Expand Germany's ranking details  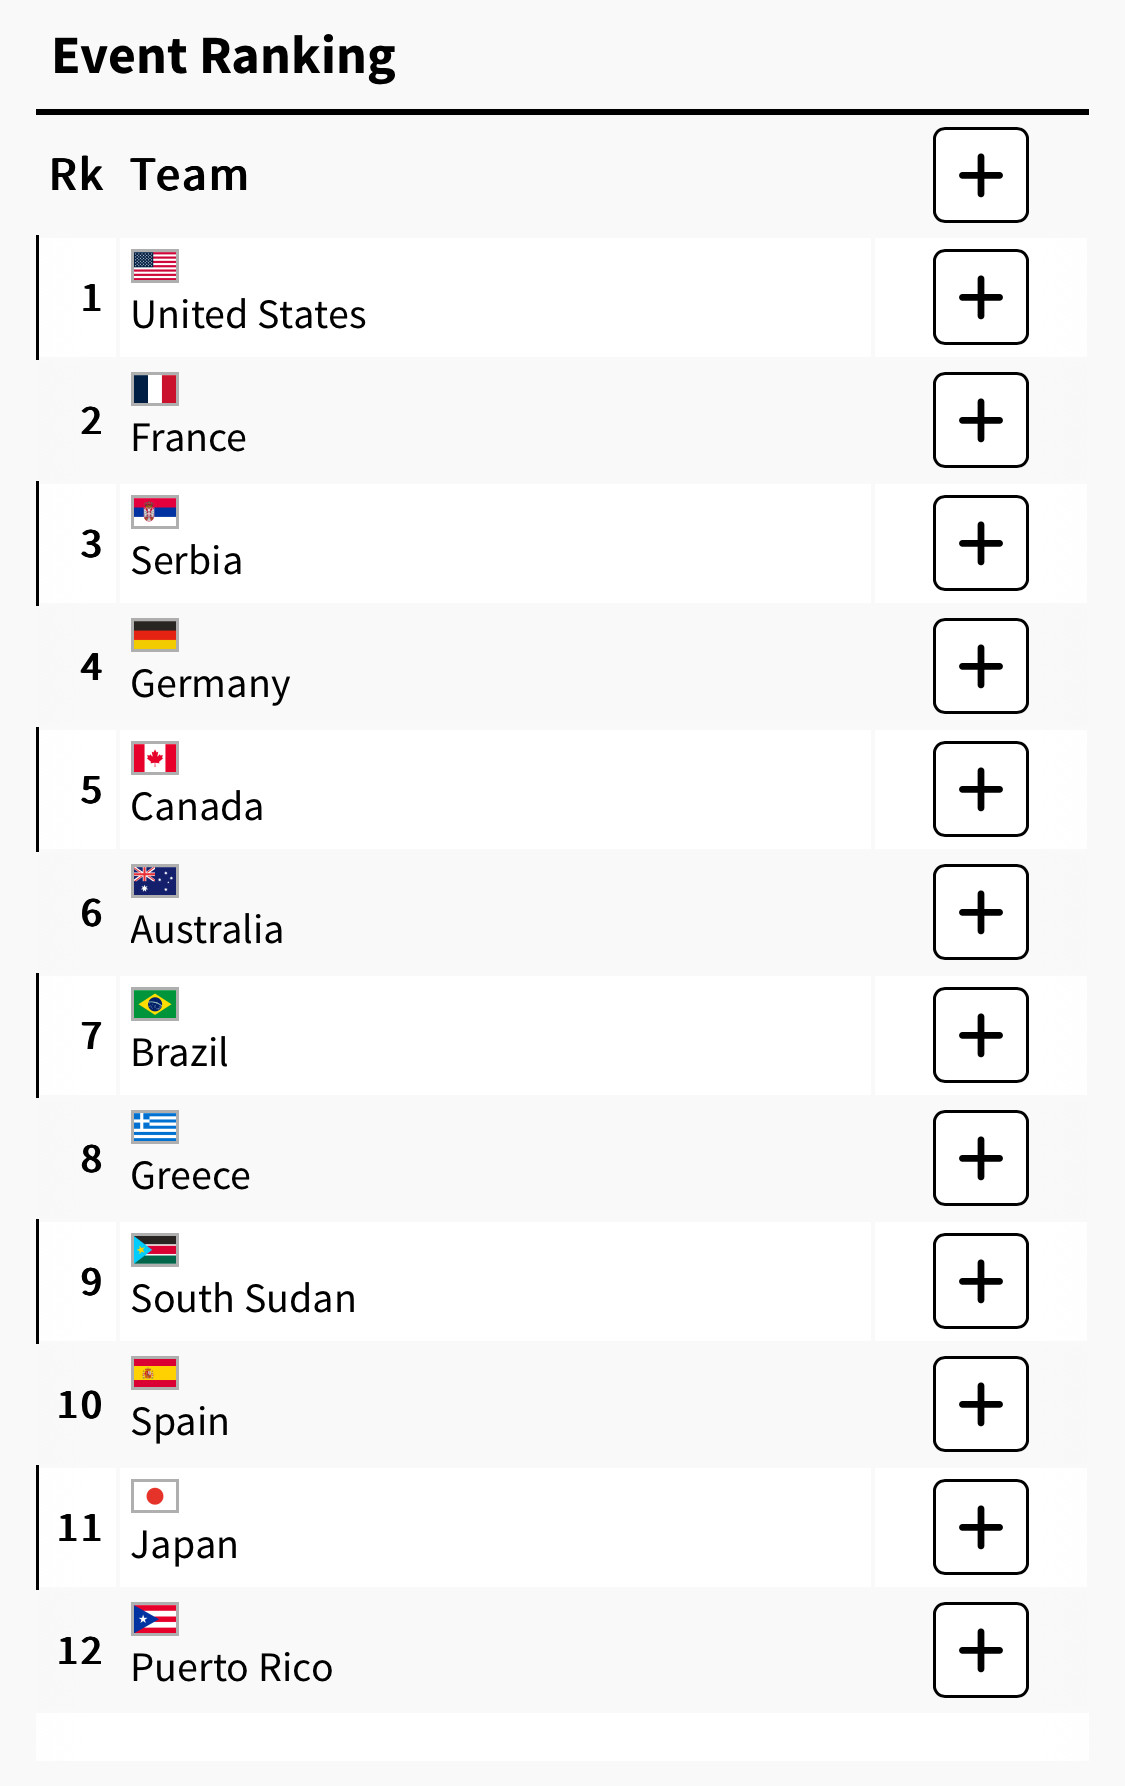[980, 666]
